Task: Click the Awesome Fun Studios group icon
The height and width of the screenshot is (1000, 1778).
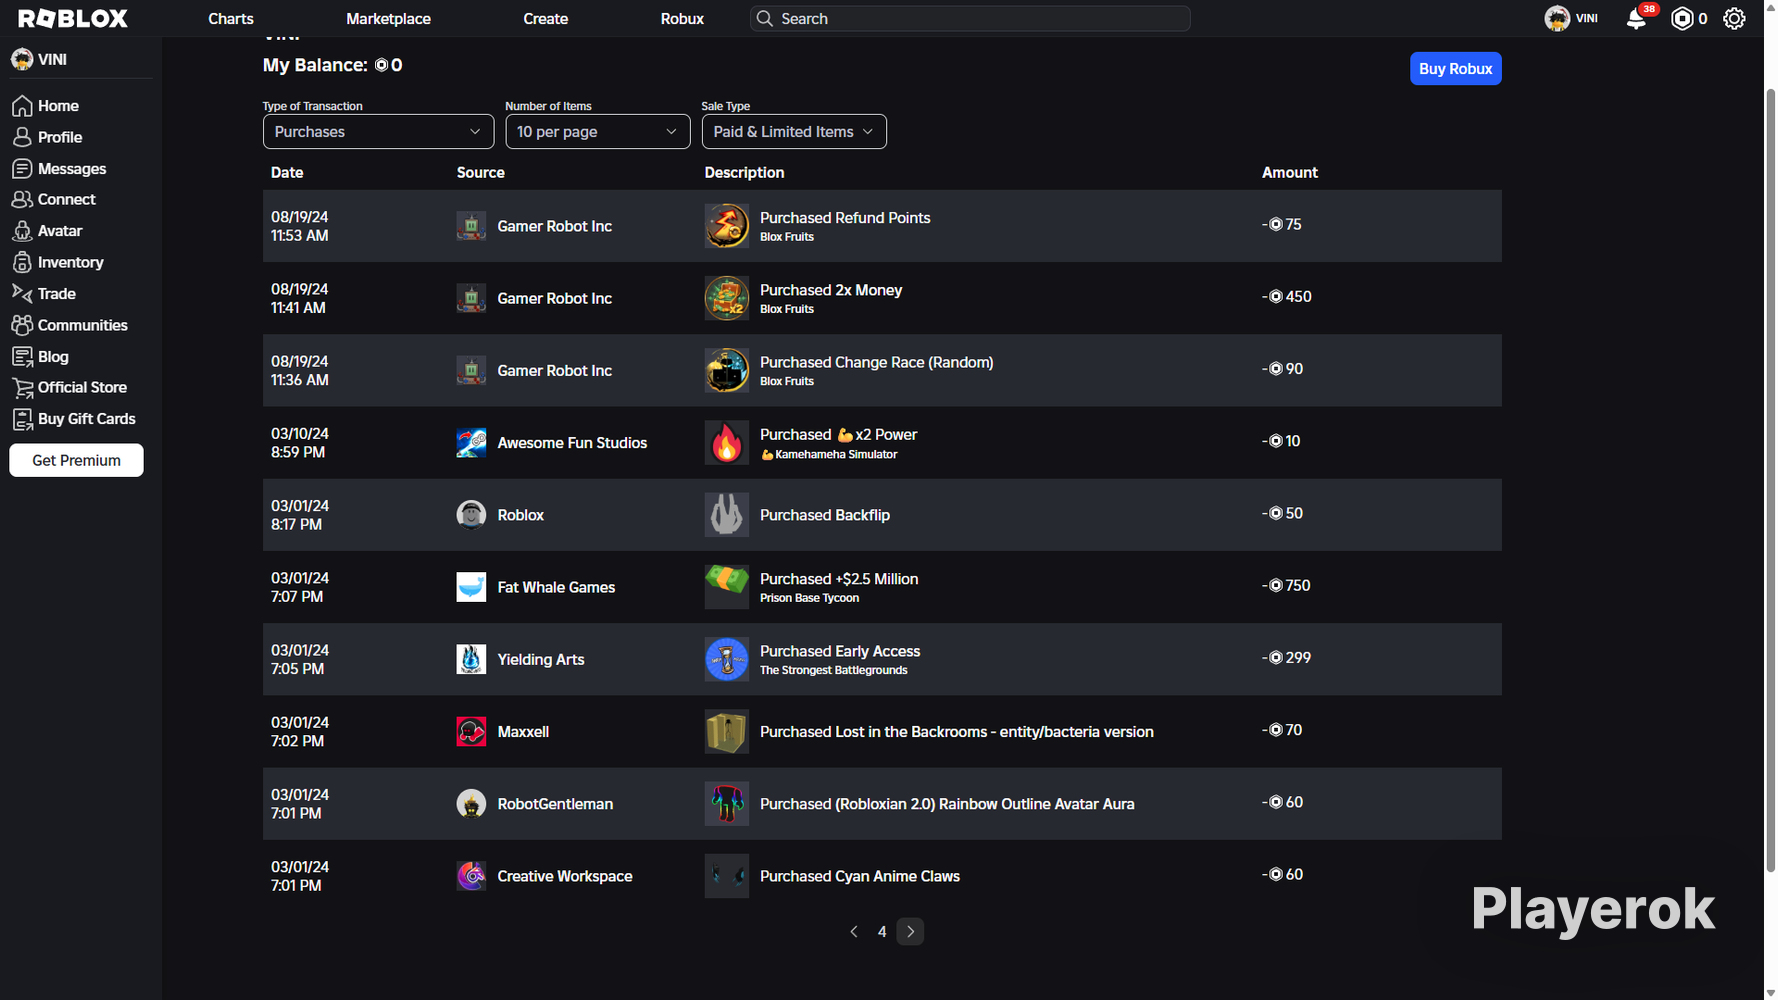Action: click(x=471, y=443)
